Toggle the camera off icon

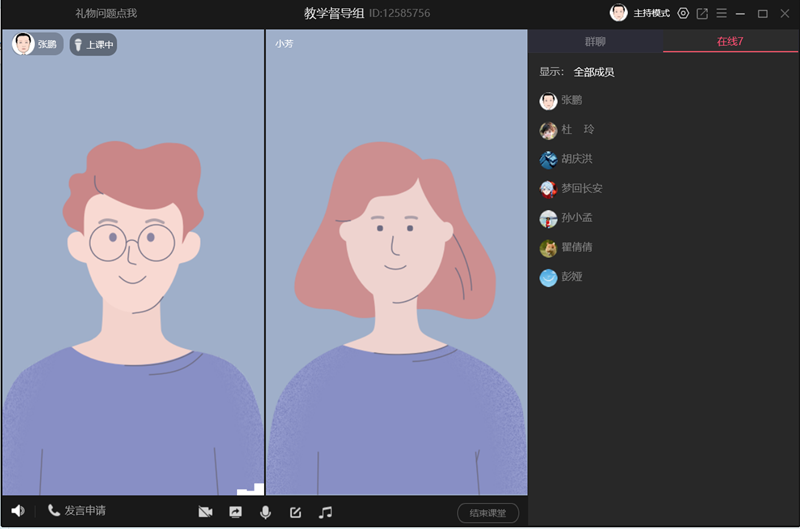tap(206, 512)
